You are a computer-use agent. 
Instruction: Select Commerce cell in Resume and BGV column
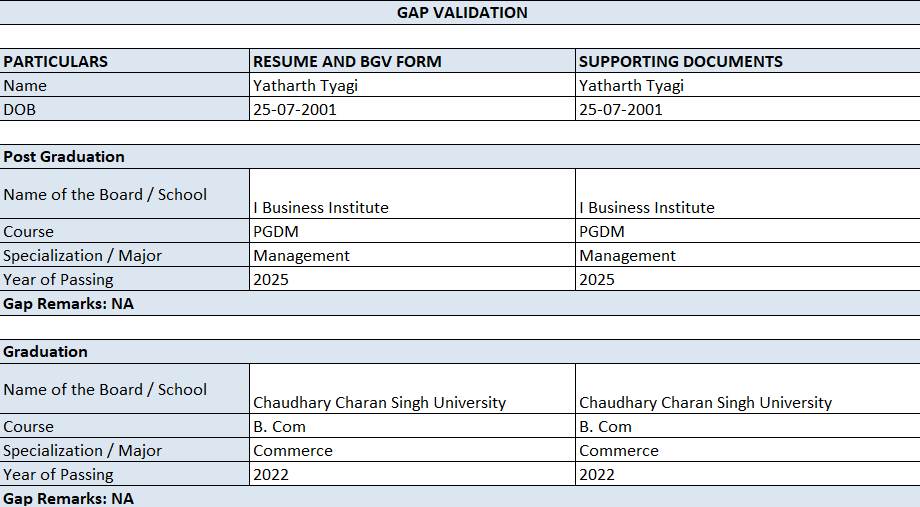(293, 451)
